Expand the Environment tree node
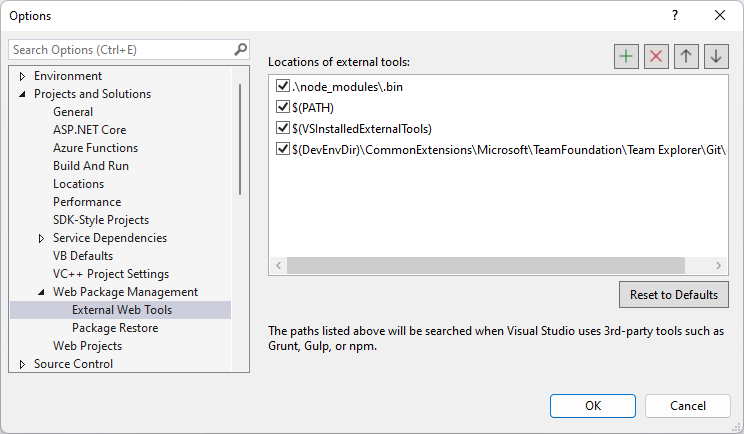 pyautogui.click(x=22, y=76)
